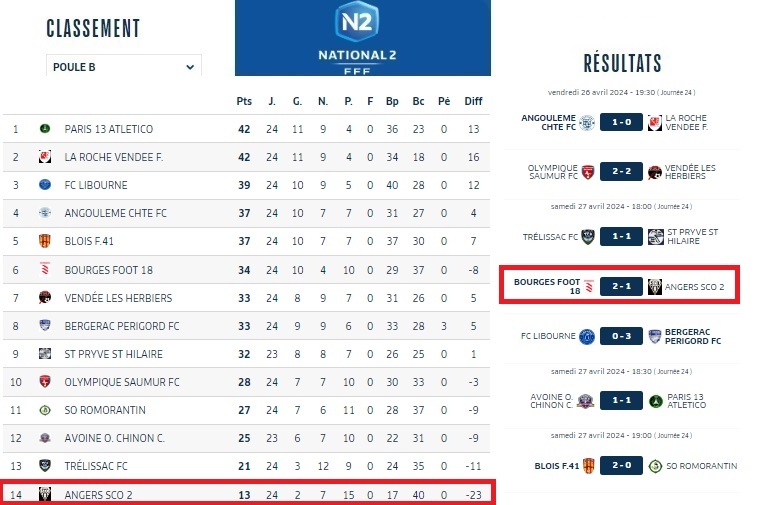758x505 pixels.
Task: Click Olympique Saumur FC crest in standings
Action: (x=45, y=382)
